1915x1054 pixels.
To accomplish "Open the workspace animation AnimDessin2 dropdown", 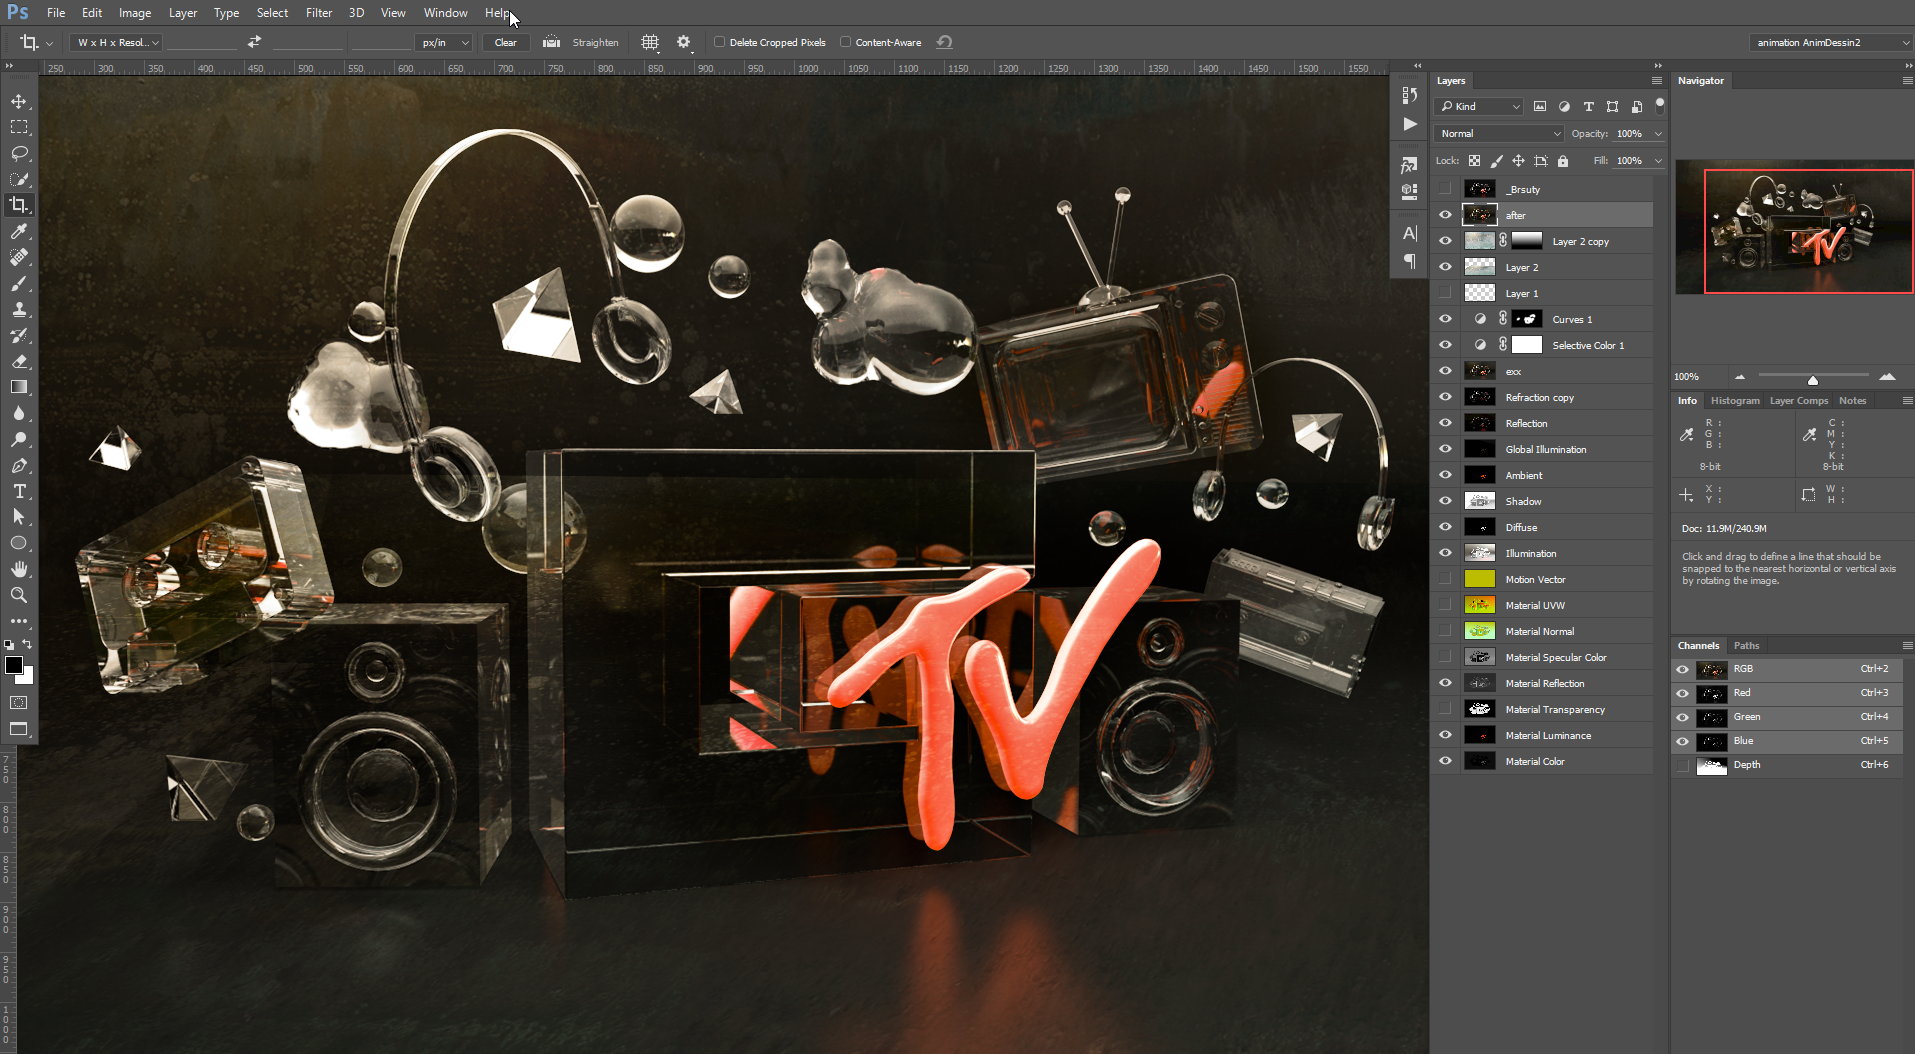I will click(x=1831, y=42).
